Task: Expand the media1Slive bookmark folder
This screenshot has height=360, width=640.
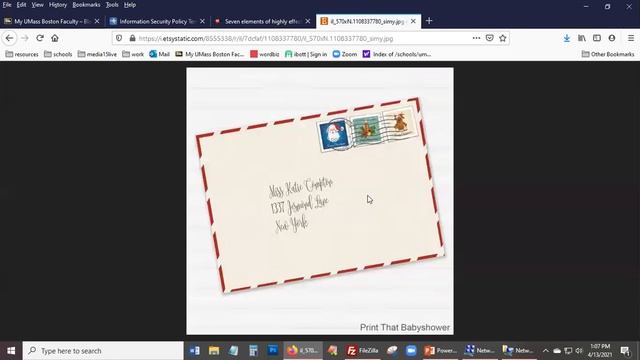Action: (x=97, y=54)
